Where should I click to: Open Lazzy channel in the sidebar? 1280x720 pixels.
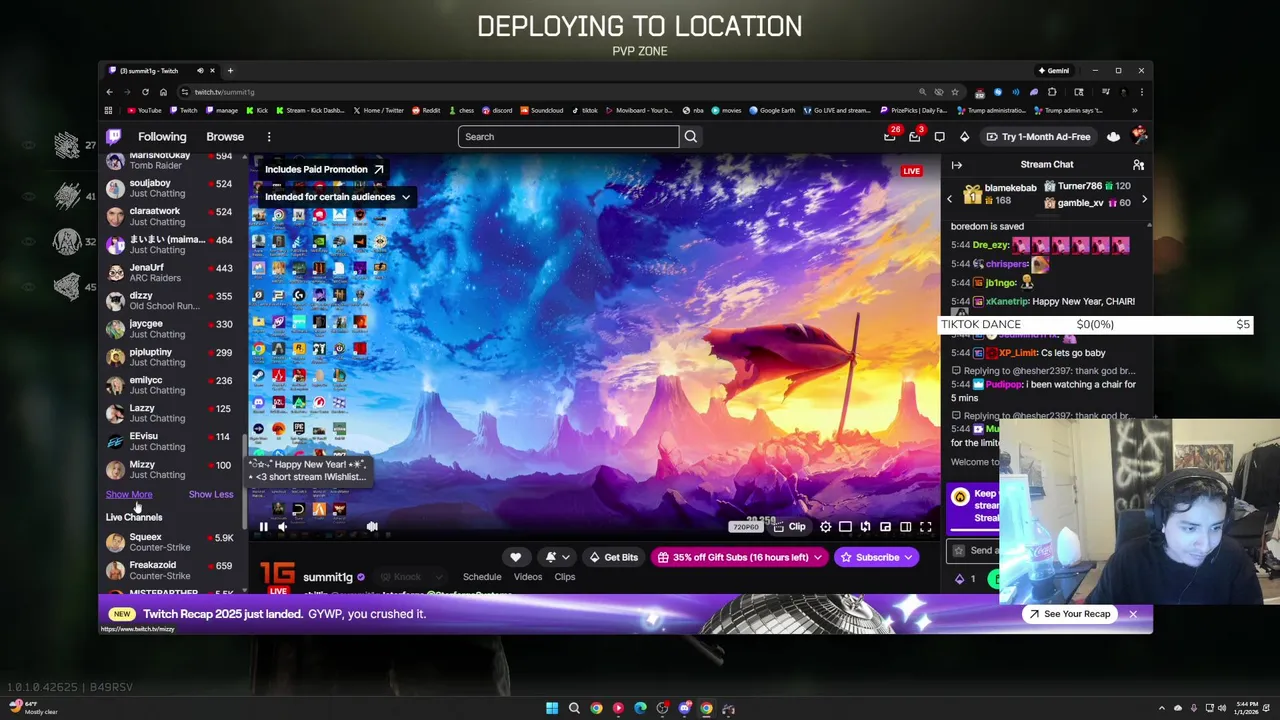coord(170,413)
